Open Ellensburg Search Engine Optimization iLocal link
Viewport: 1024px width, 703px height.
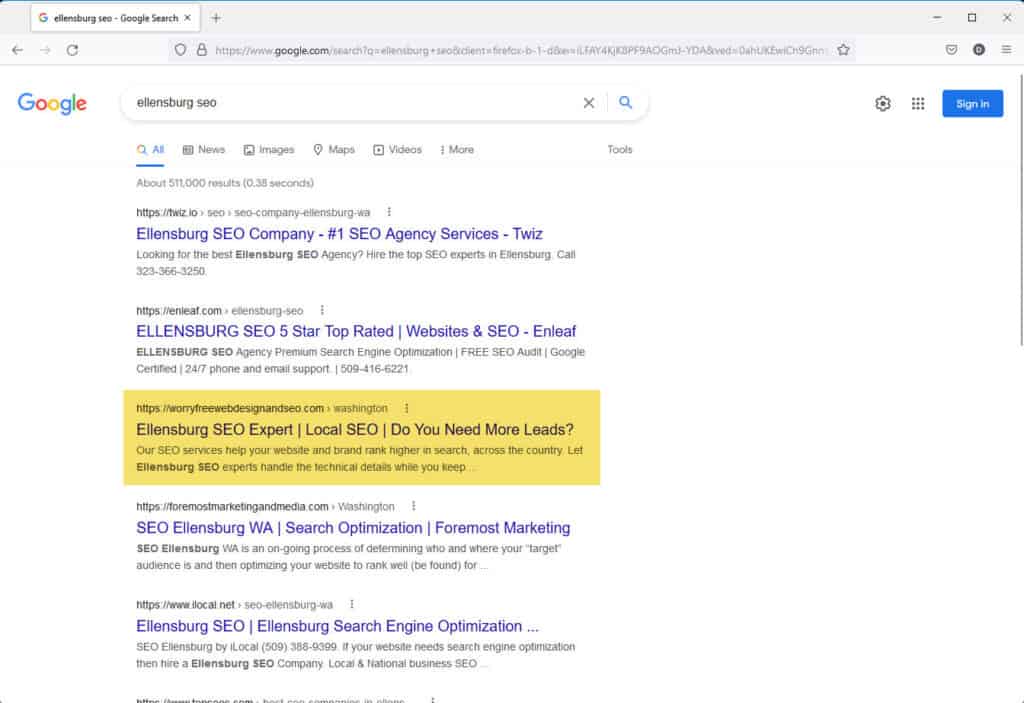338,626
